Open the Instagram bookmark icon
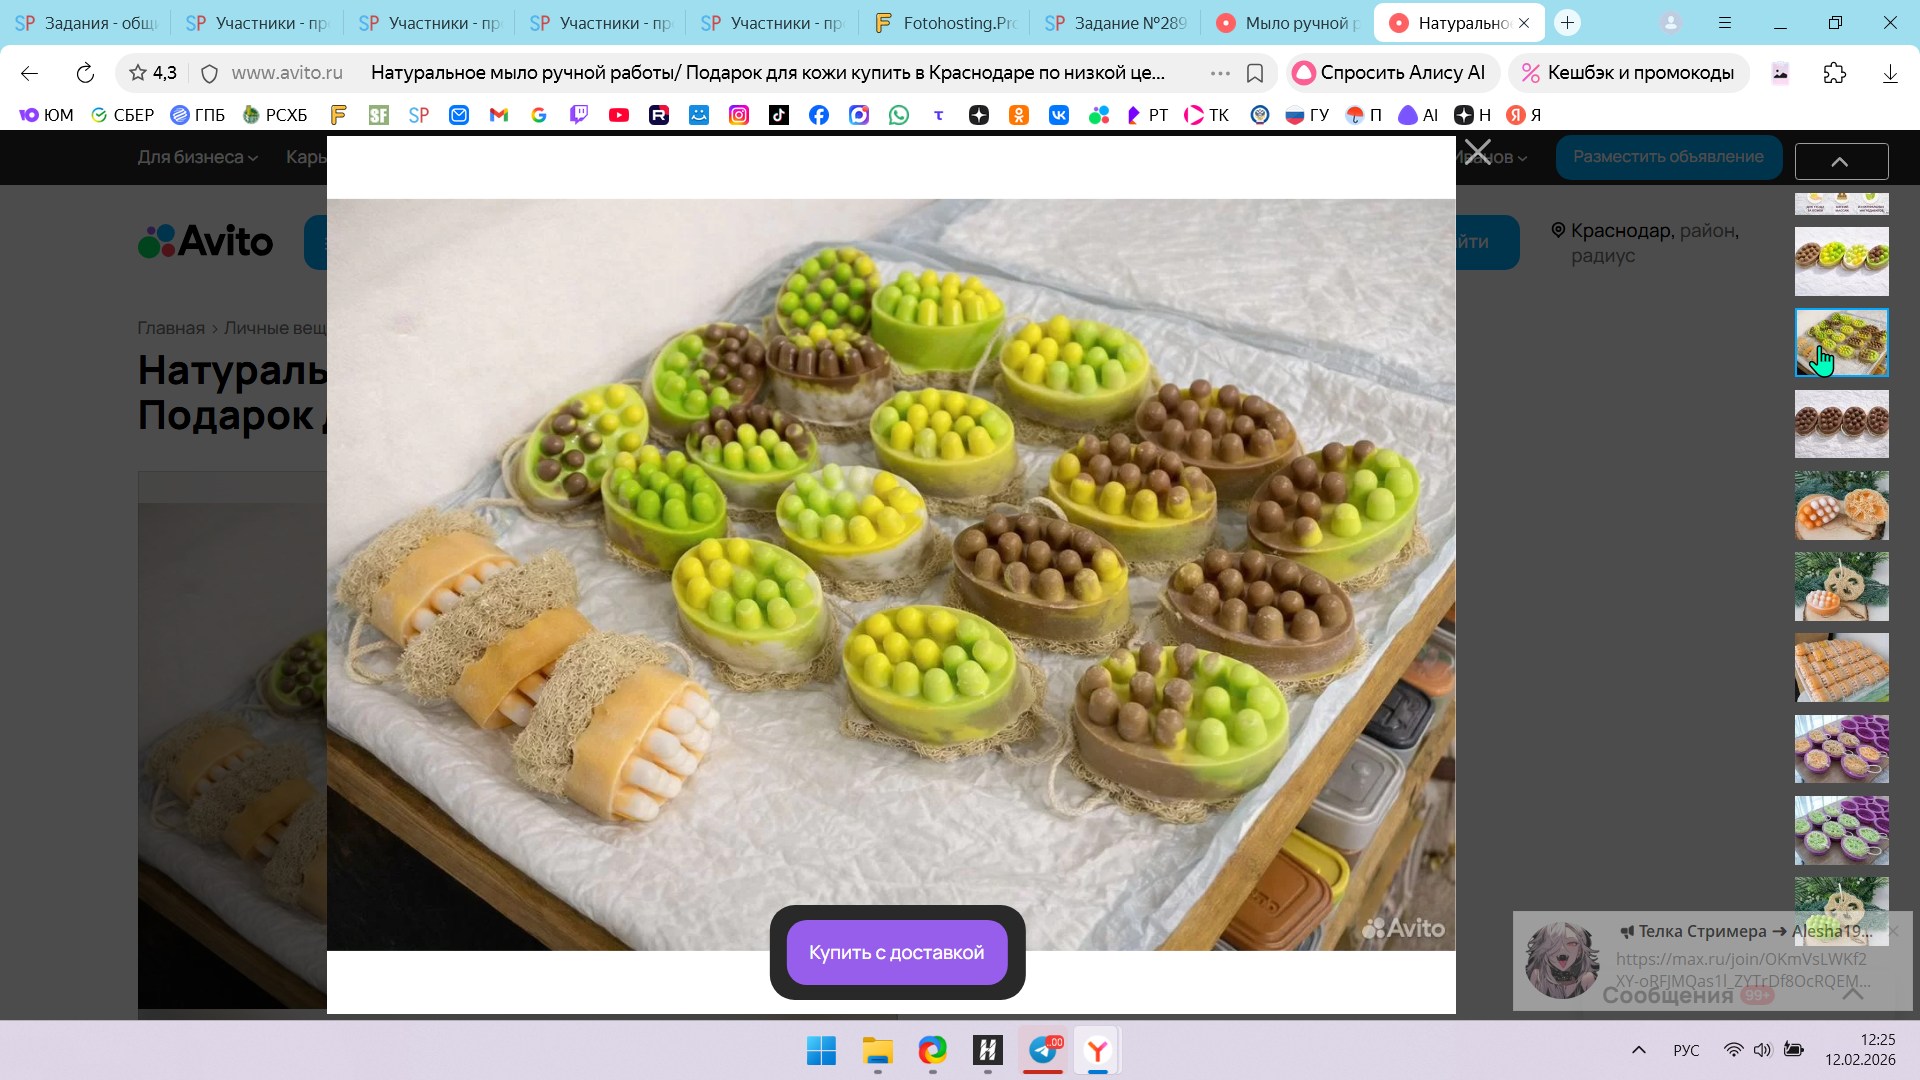 click(x=739, y=115)
